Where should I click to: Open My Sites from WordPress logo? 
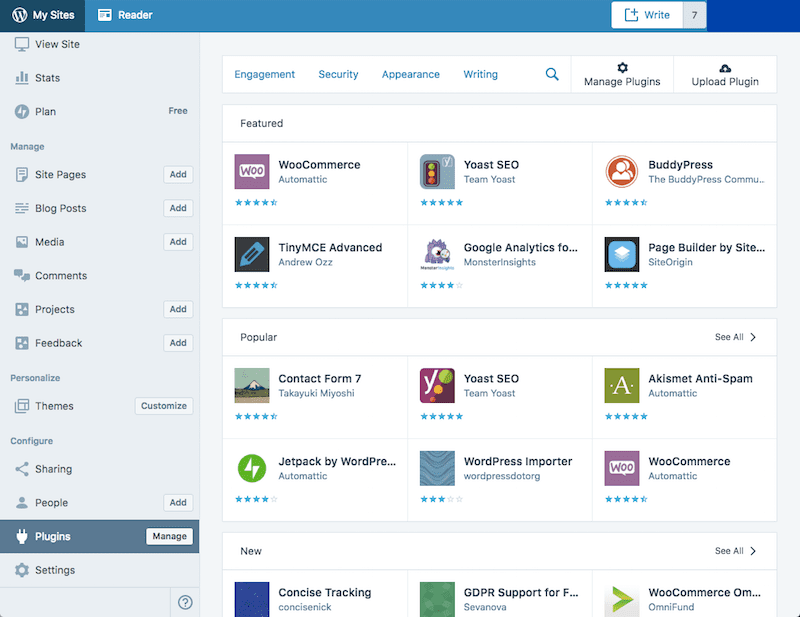point(19,15)
